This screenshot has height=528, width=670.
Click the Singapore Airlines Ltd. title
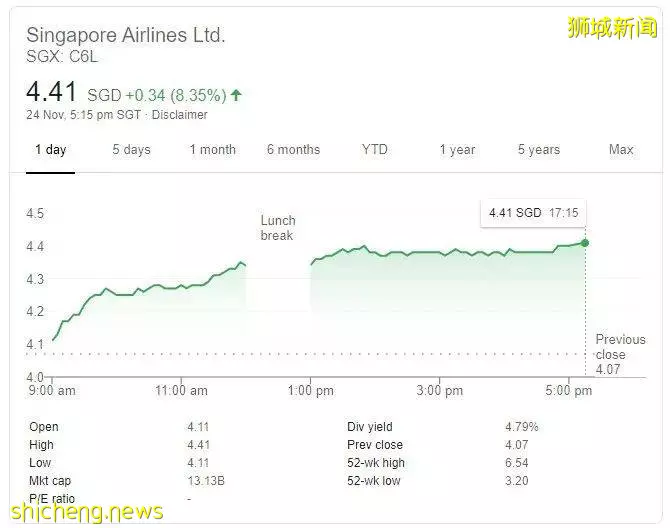coord(126,35)
